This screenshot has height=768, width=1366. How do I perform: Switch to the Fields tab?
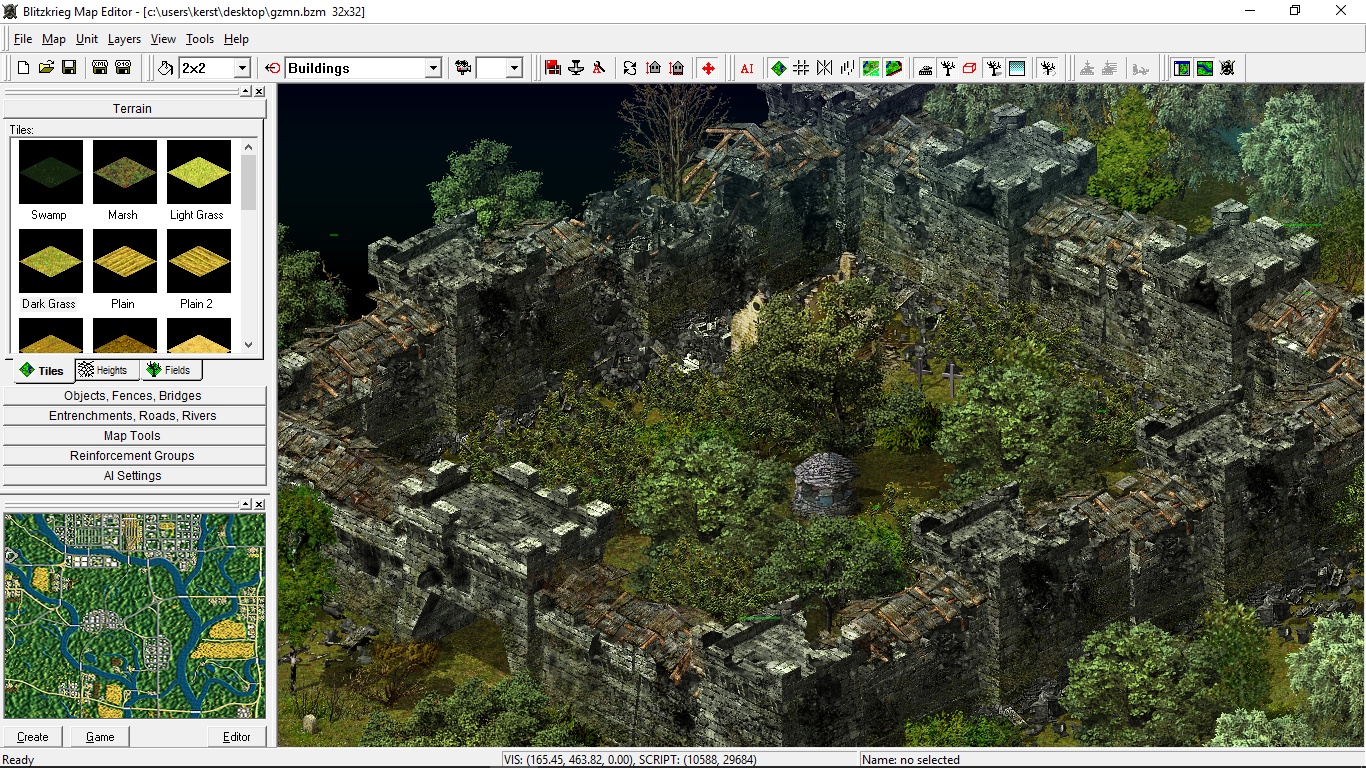(x=169, y=370)
